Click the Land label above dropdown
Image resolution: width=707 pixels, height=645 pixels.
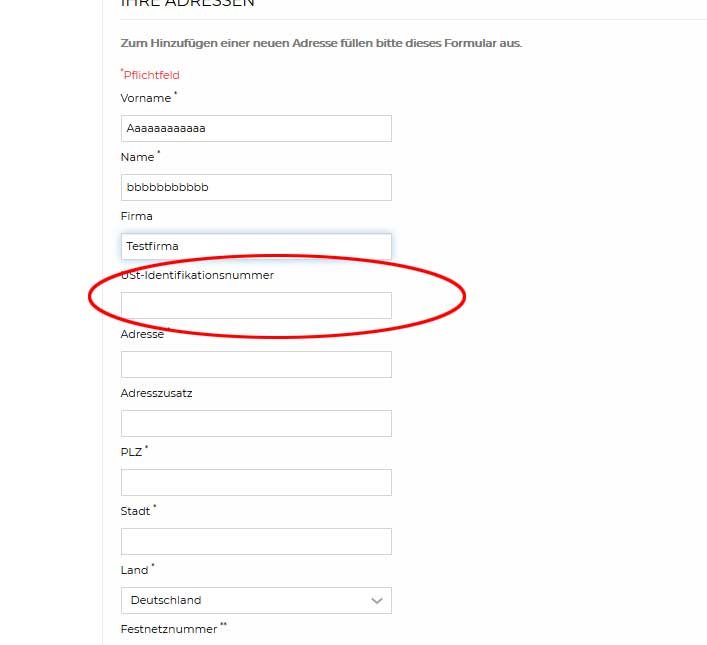[x=134, y=570]
